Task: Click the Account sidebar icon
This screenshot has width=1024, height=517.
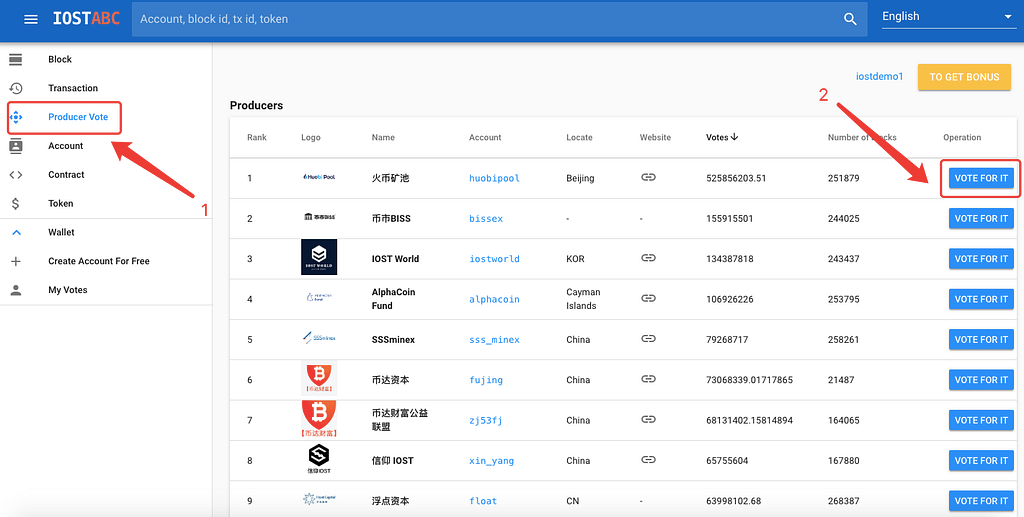Action: pos(16,146)
